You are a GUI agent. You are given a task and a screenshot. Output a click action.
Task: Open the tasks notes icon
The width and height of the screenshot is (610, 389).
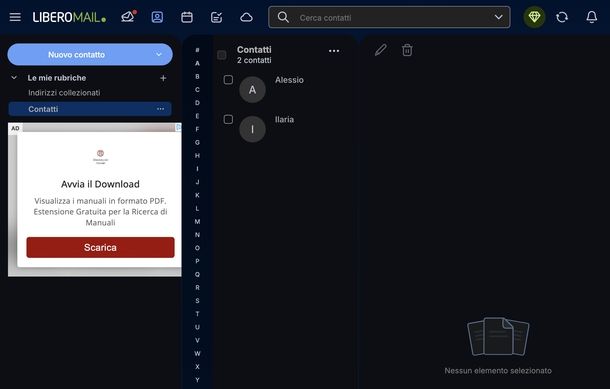coord(216,17)
